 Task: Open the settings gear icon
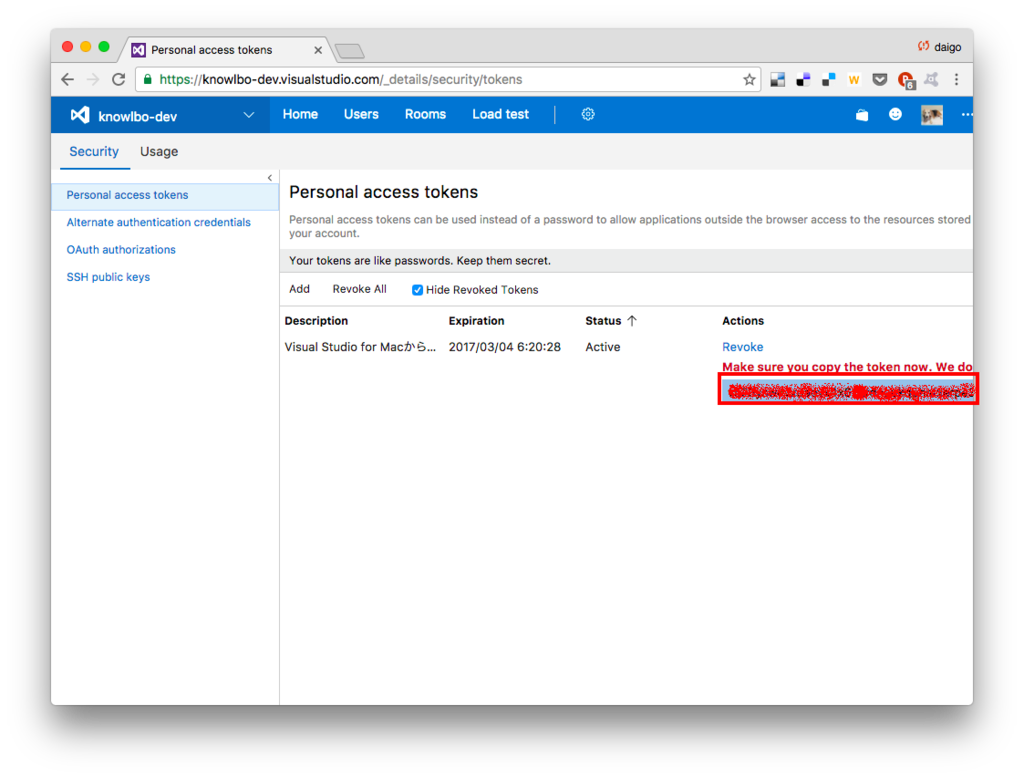[588, 114]
